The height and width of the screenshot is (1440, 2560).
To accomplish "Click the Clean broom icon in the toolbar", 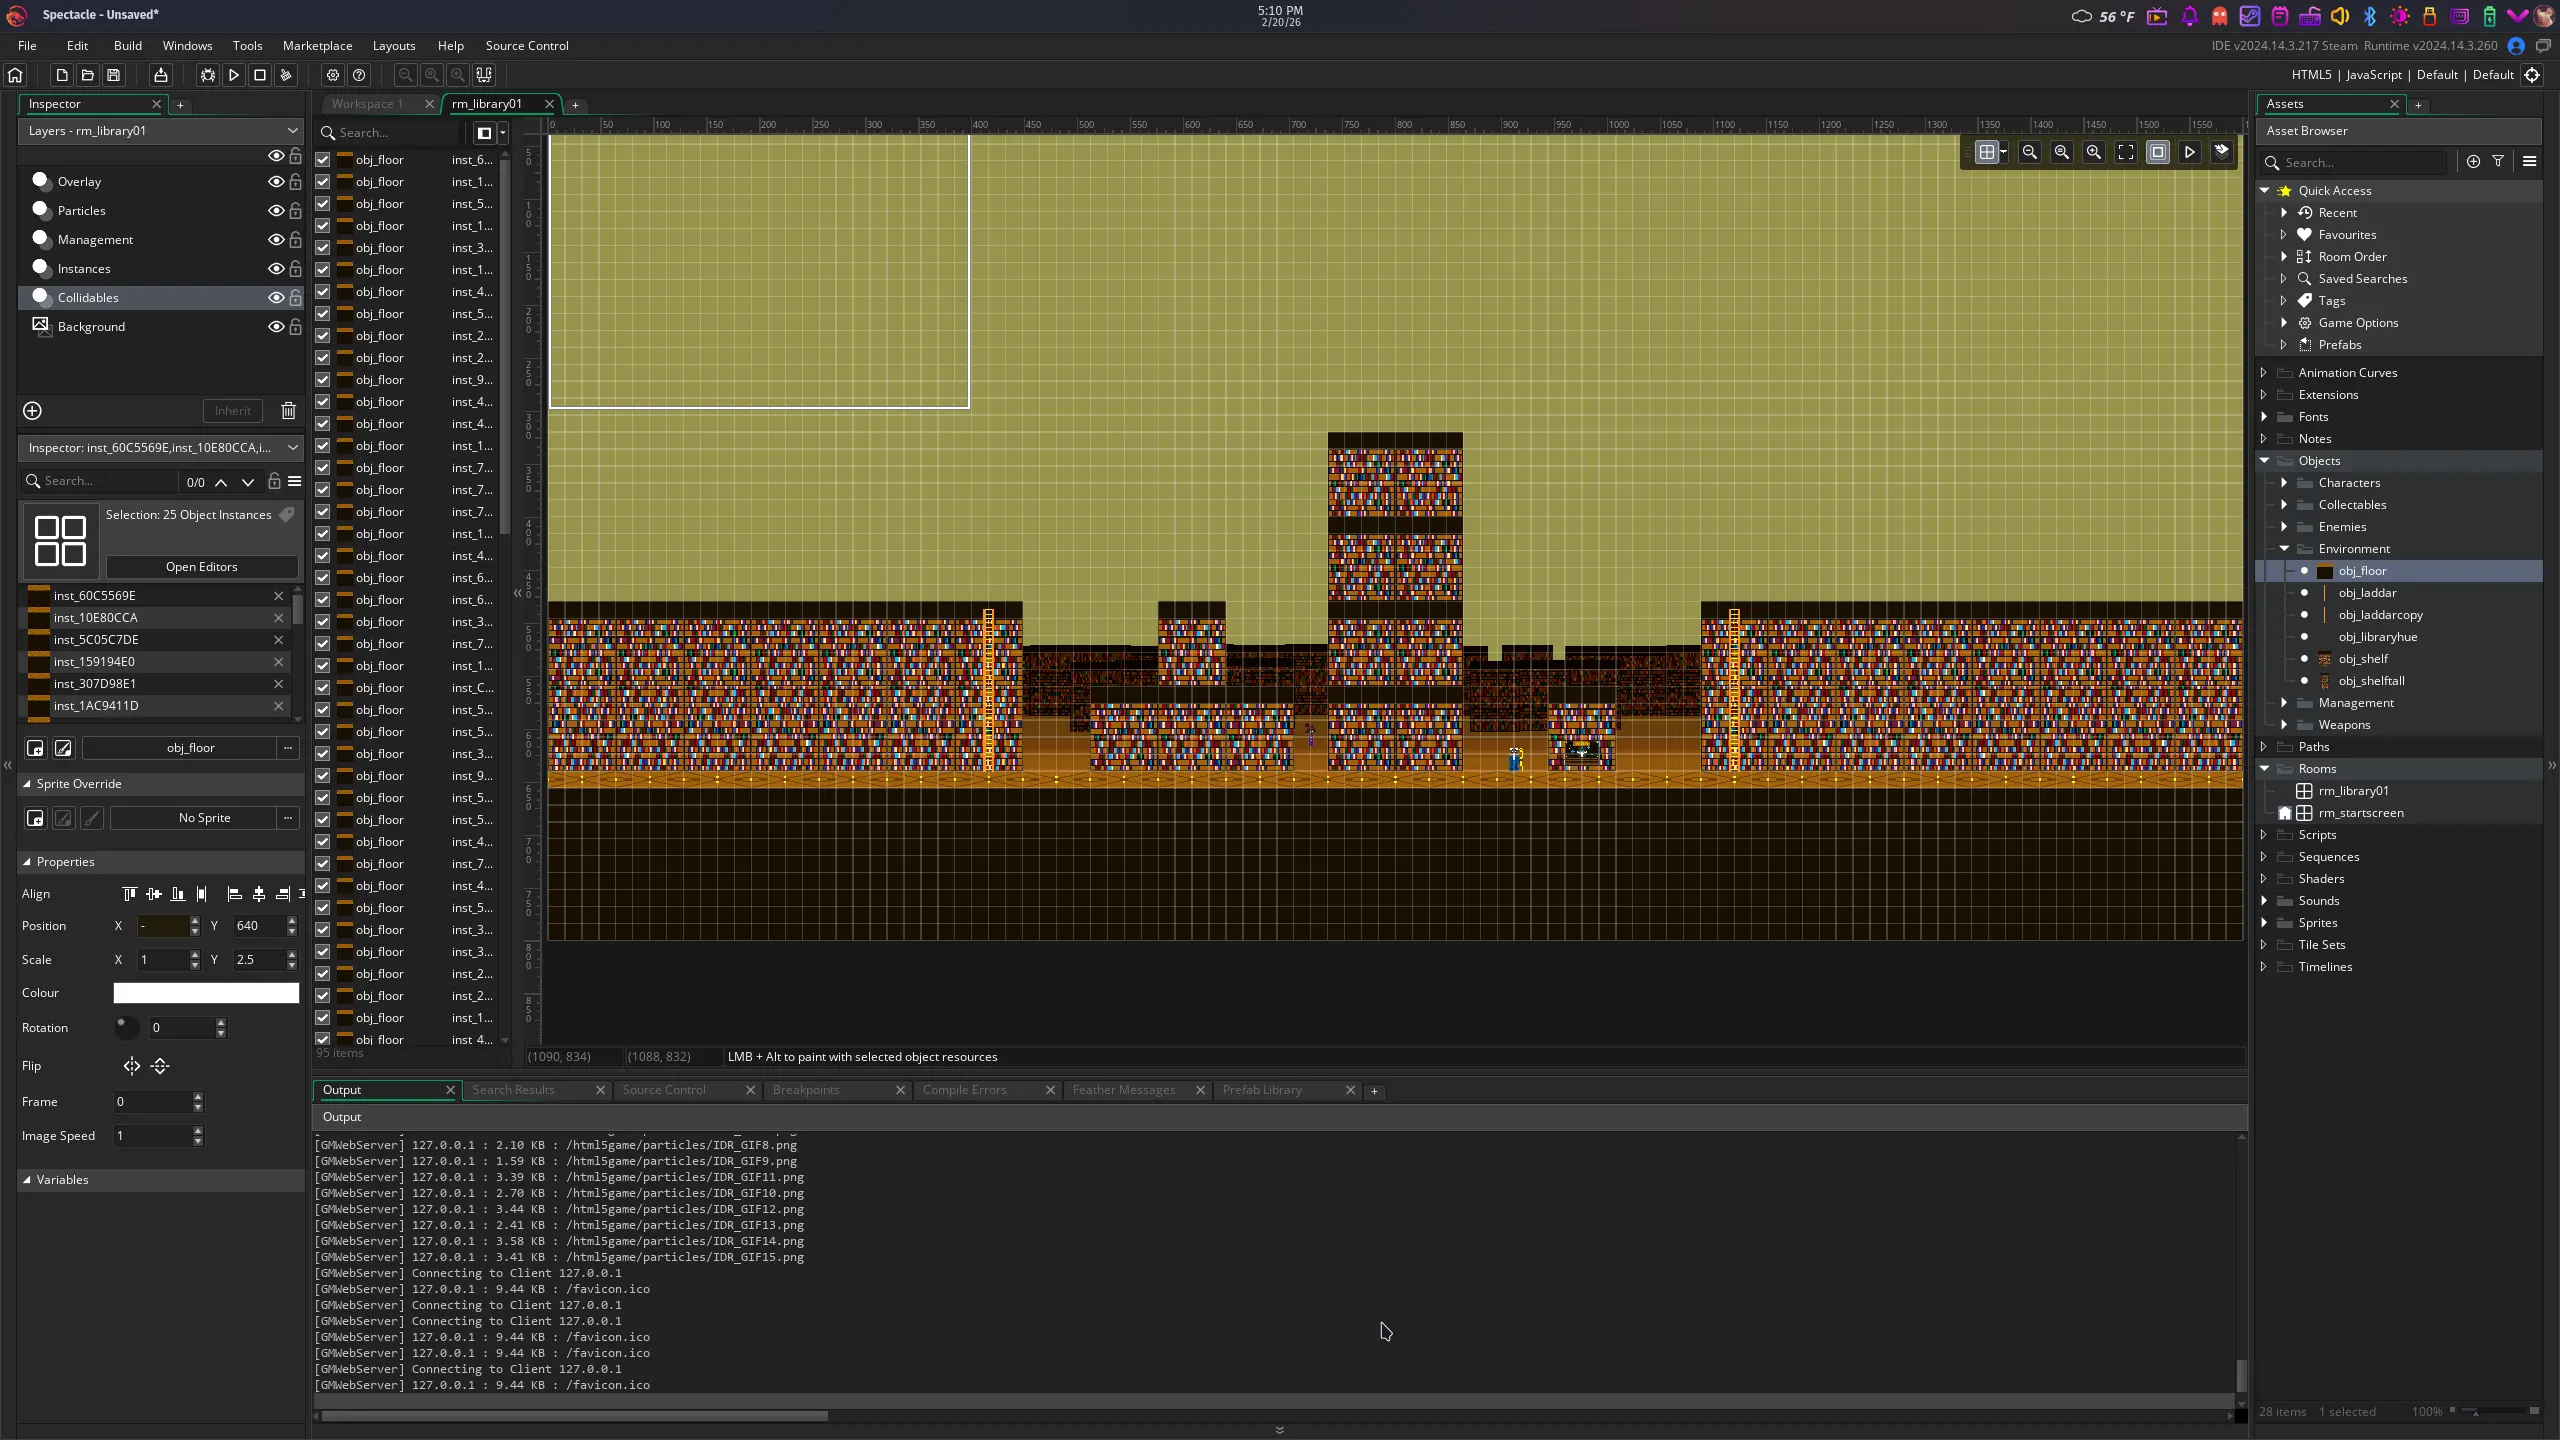I will (286, 75).
